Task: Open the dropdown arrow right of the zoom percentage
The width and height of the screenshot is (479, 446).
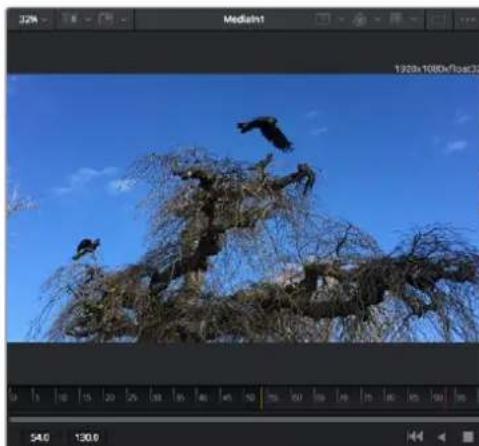Action: (x=45, y=20)
